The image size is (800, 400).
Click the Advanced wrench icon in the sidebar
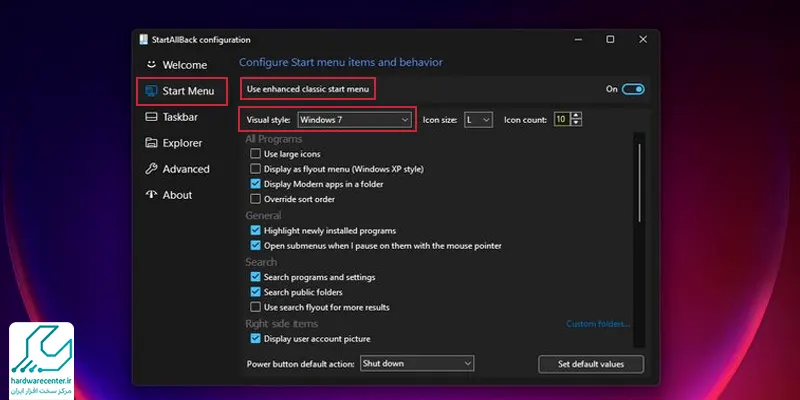tap(151, 169)
